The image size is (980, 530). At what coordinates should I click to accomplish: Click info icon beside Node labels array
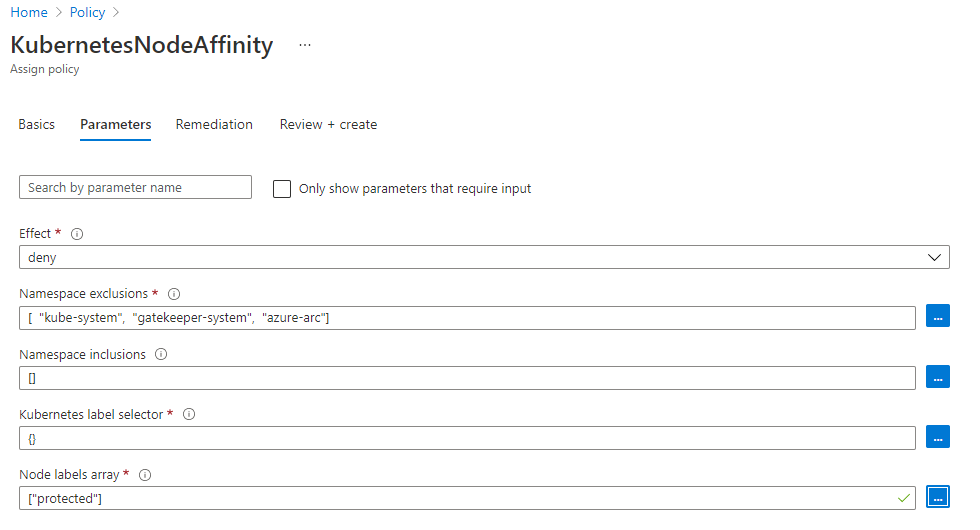click(x=145, y=475)
